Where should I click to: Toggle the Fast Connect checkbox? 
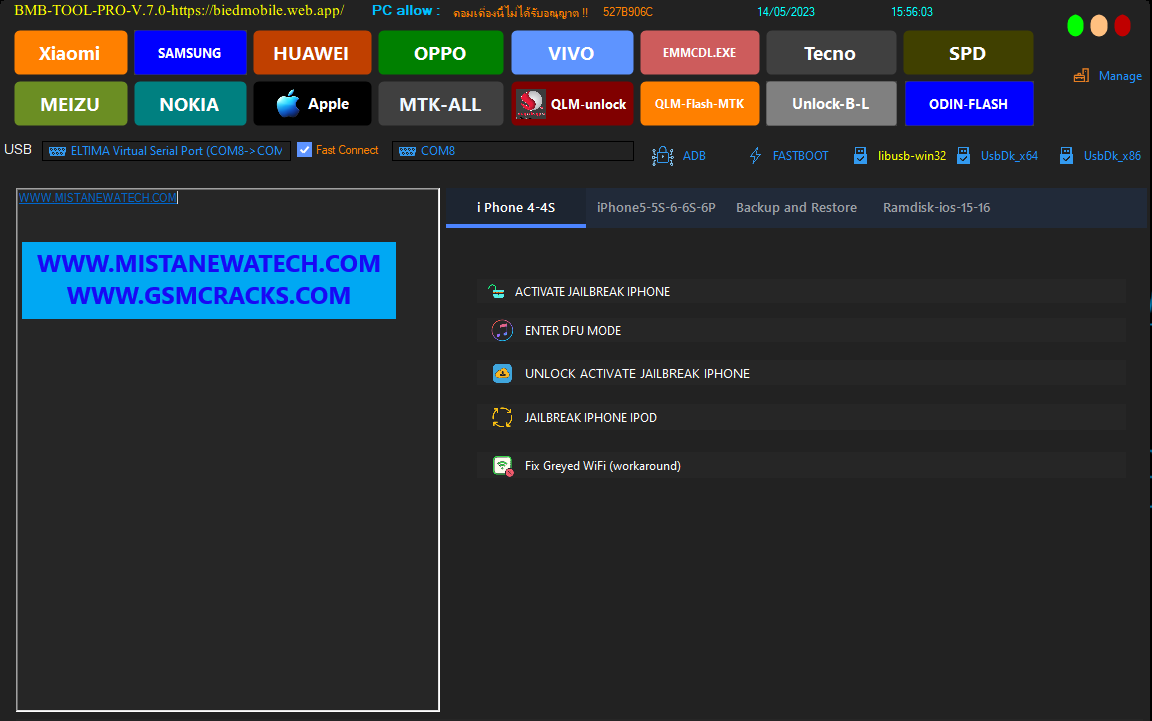pyautogui.click(x=304, y=150)
